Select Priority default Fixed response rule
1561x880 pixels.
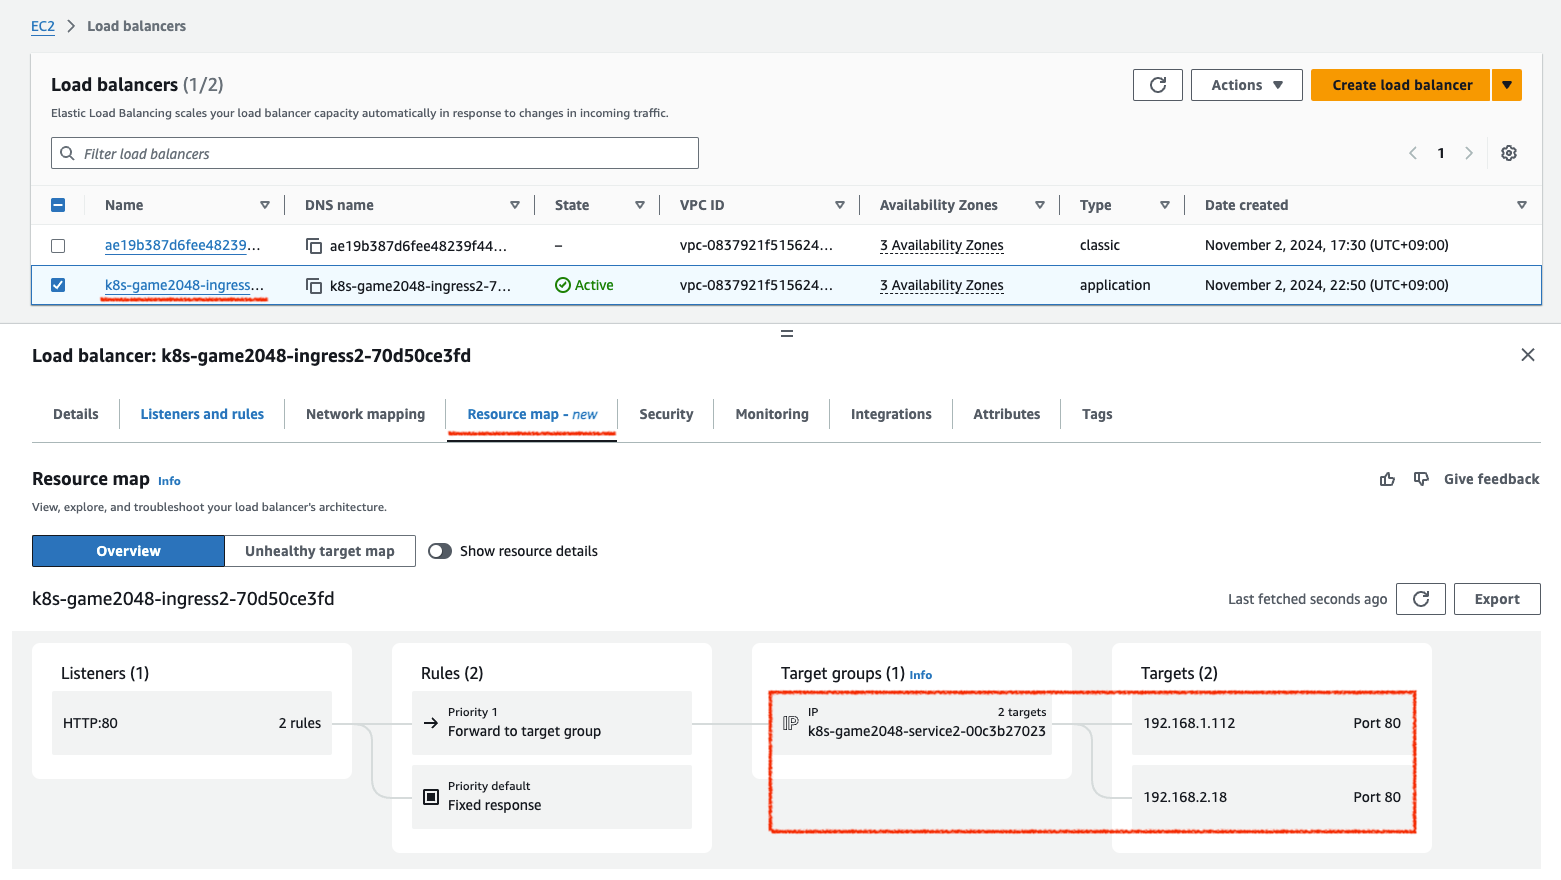point(552,797)
